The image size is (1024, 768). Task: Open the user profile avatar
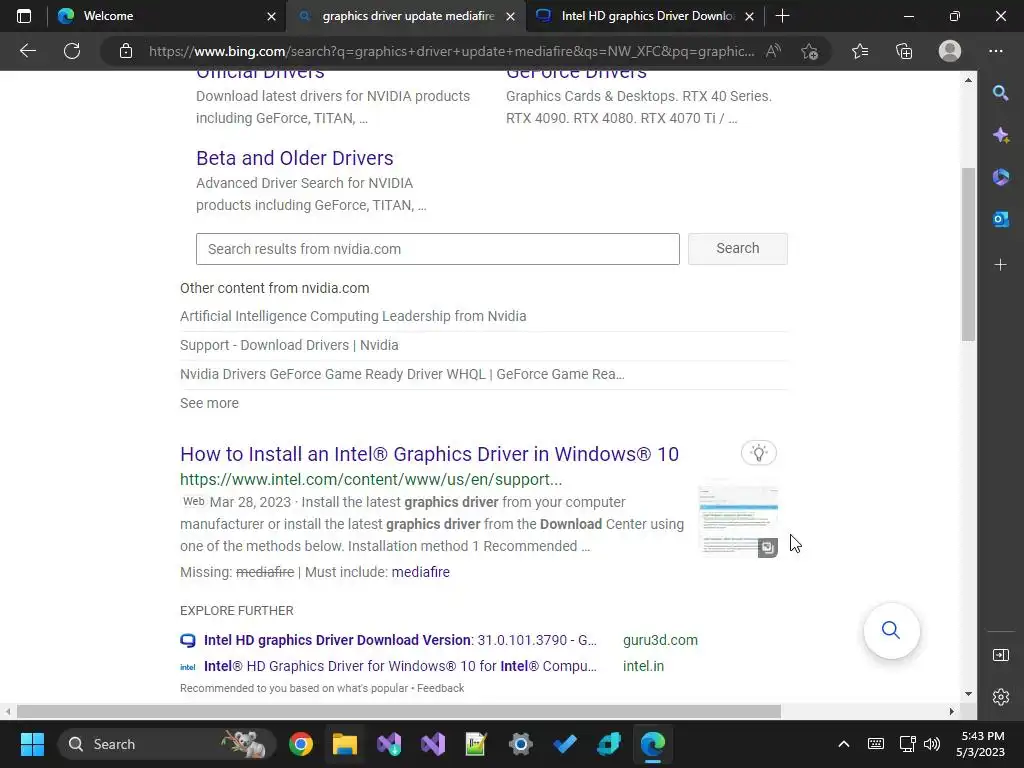[950, 51]
